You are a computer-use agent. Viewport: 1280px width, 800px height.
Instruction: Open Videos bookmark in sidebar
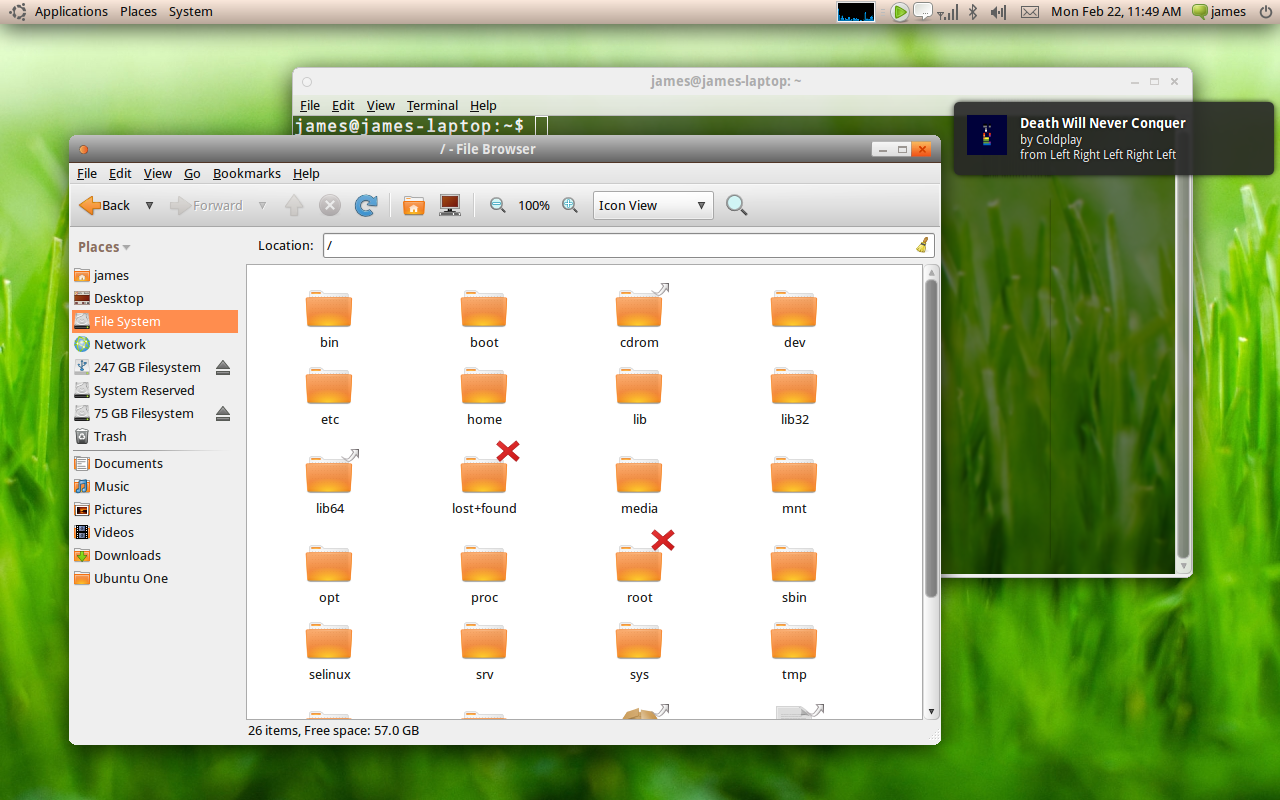pos(154,532)
